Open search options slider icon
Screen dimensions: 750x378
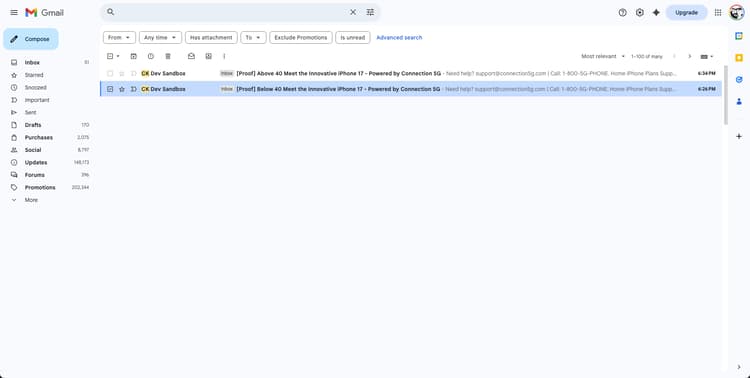click(370, 12)
